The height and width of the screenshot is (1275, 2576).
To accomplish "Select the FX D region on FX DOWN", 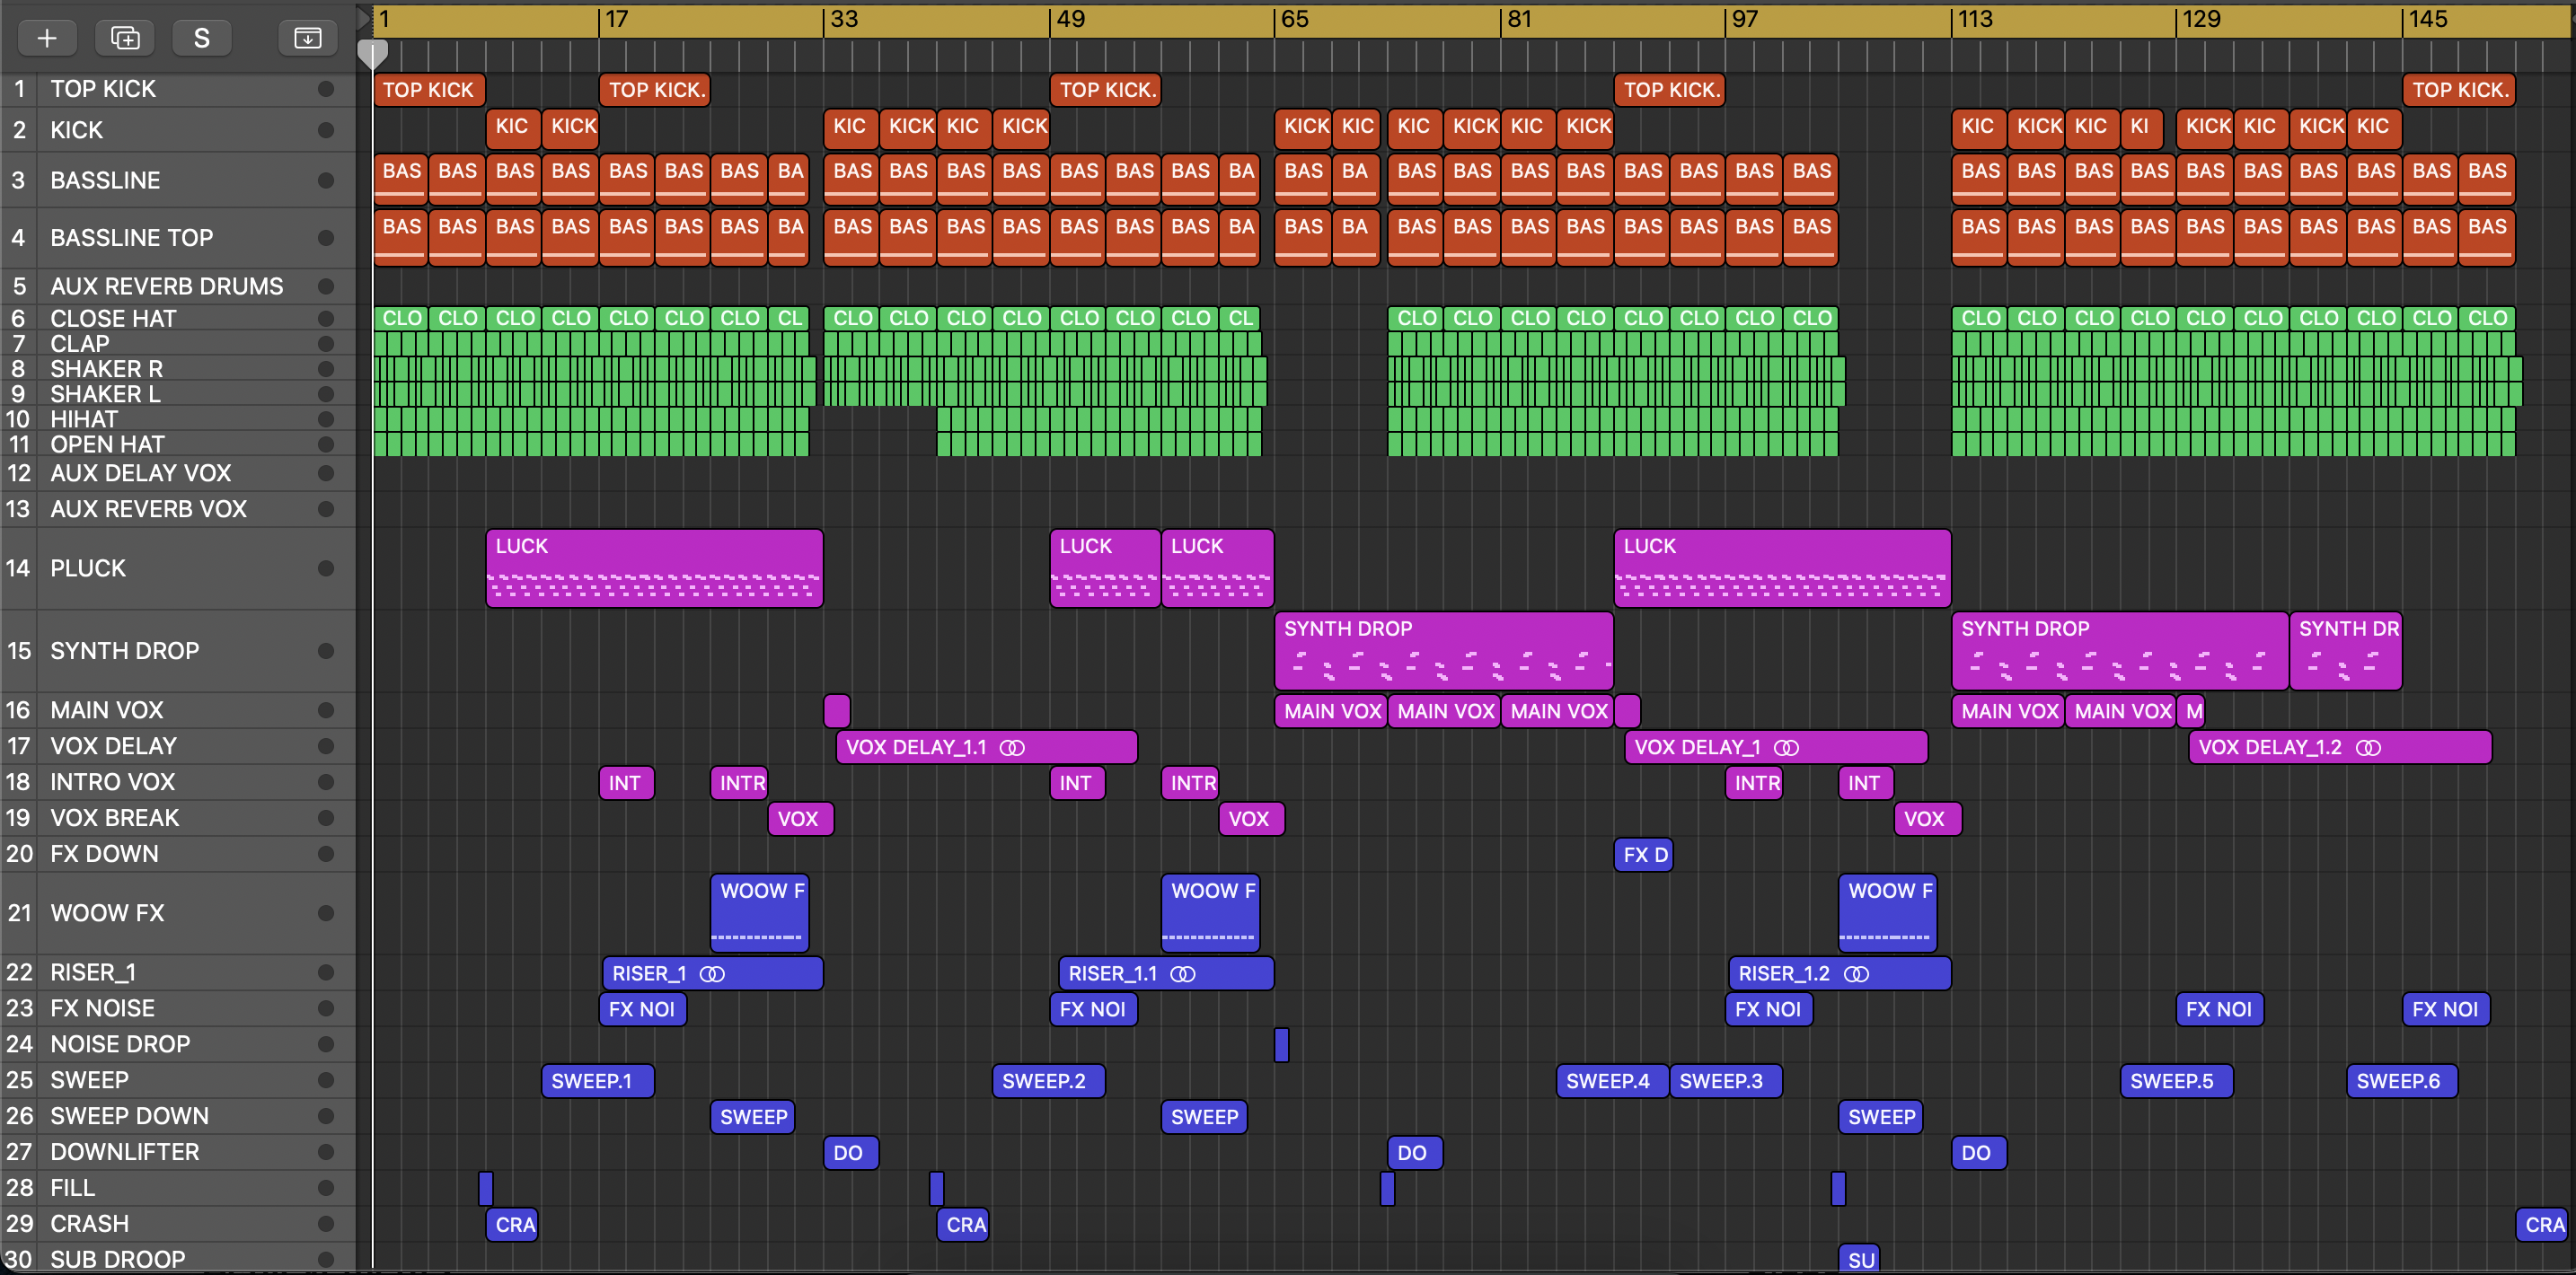I will point(1642,855).
